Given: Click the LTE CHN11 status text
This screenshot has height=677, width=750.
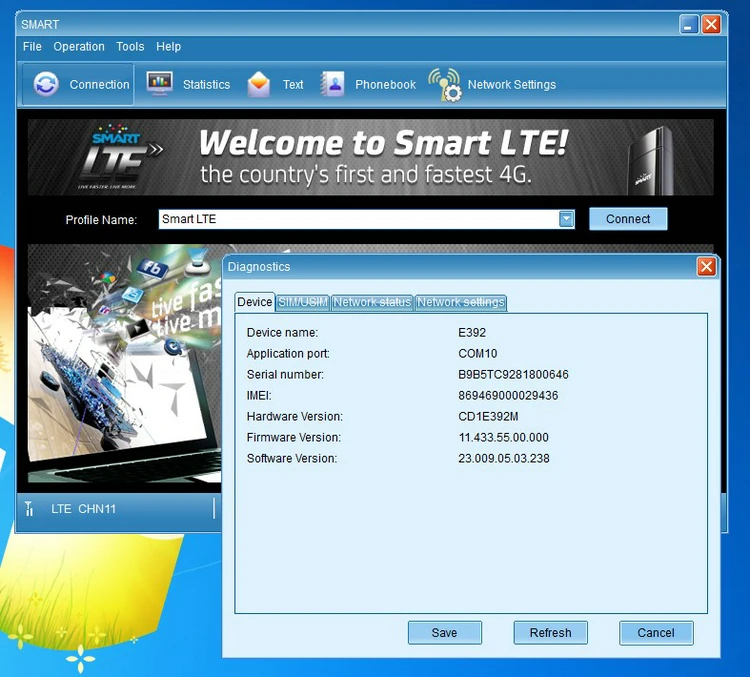Looking at the screenshot, I should [83, 509].
